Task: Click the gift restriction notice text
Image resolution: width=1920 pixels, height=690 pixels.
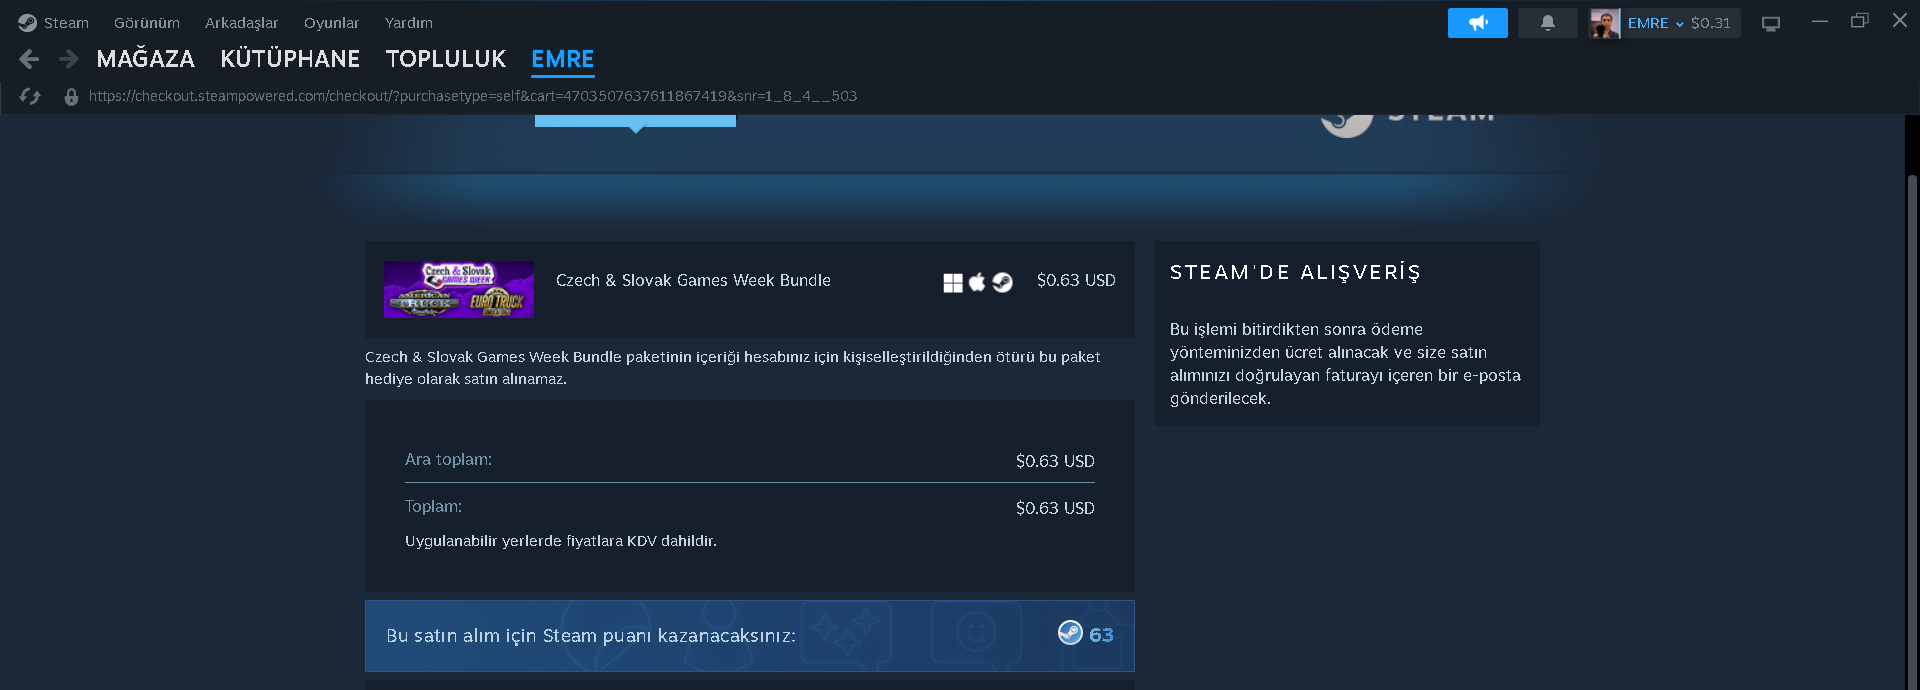Action: pyautogui.click(x=732, y=368)
